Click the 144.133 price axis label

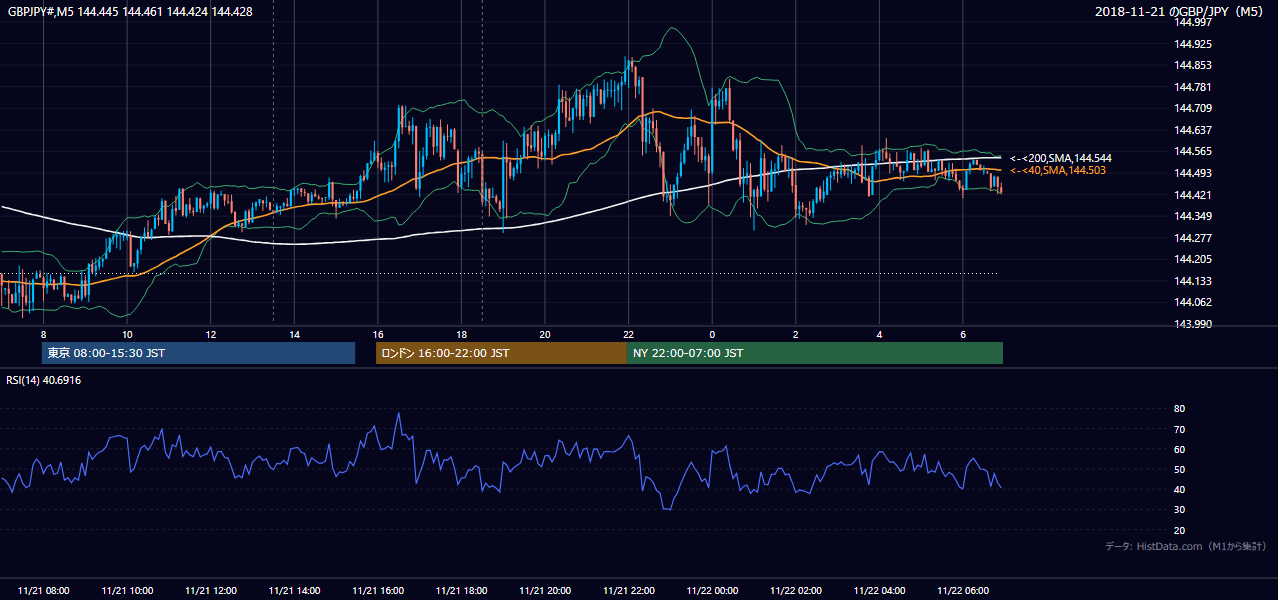pos(1193,281)
